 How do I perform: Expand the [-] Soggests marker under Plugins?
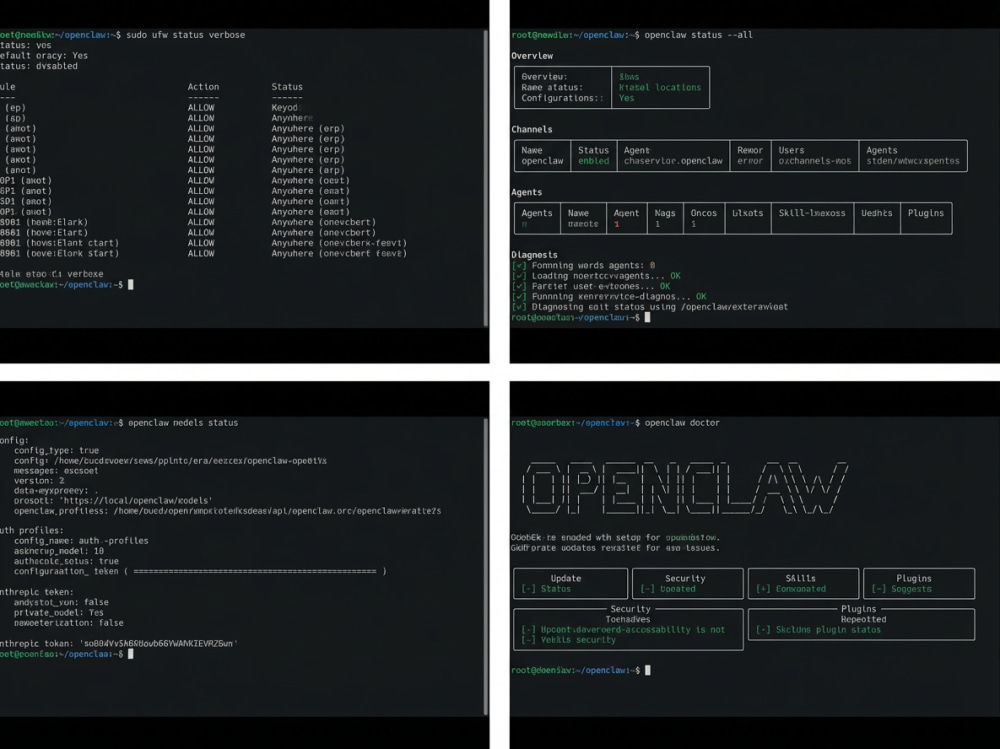[878, 589]
